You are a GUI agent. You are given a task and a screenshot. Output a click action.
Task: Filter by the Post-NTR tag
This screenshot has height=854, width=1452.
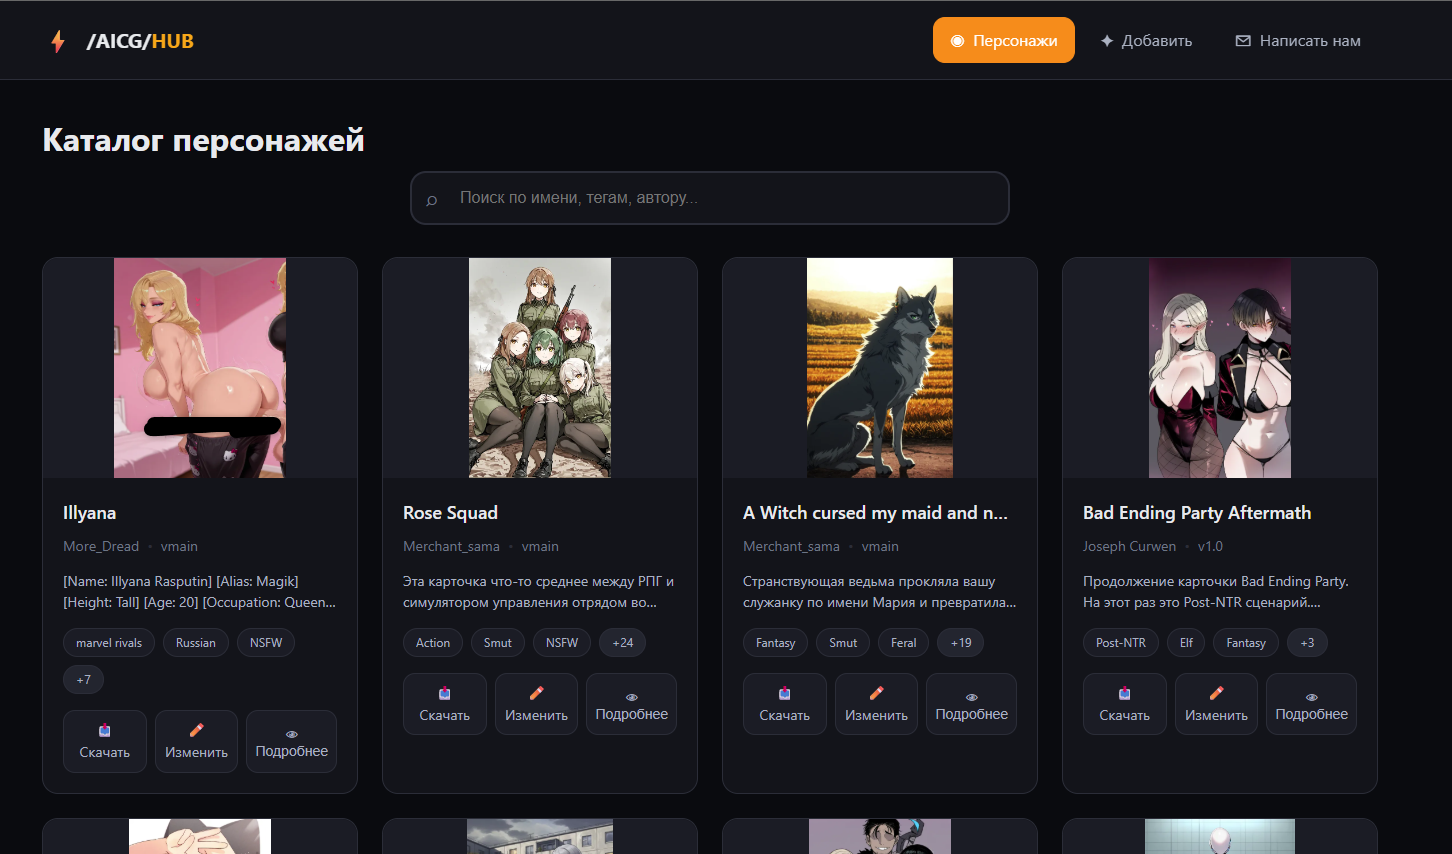[x=1121, y=643]
